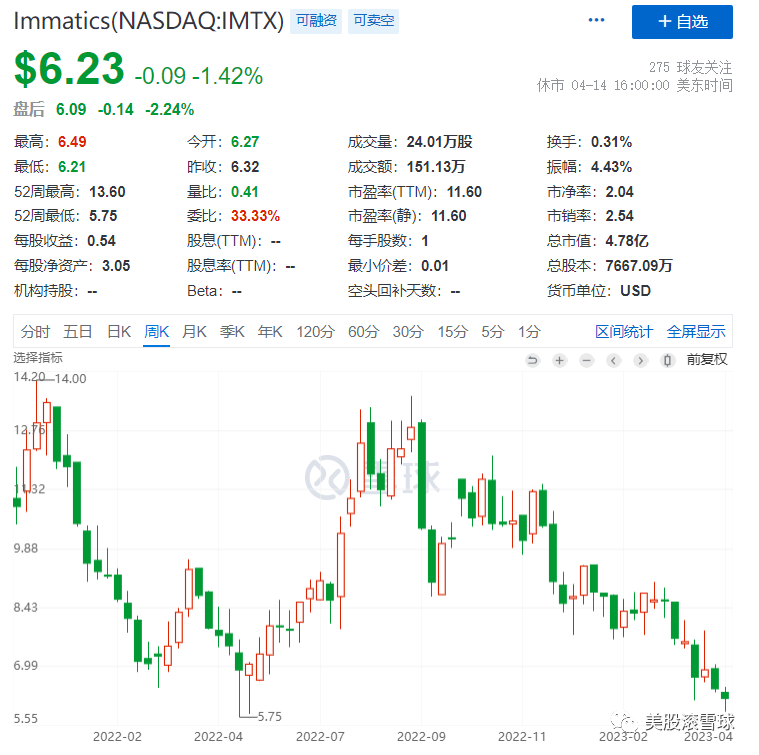The width and height of the screenshot is (759, 755).
Task: Zoom out the chart with minus icon
Action: (x=587, y=360)
